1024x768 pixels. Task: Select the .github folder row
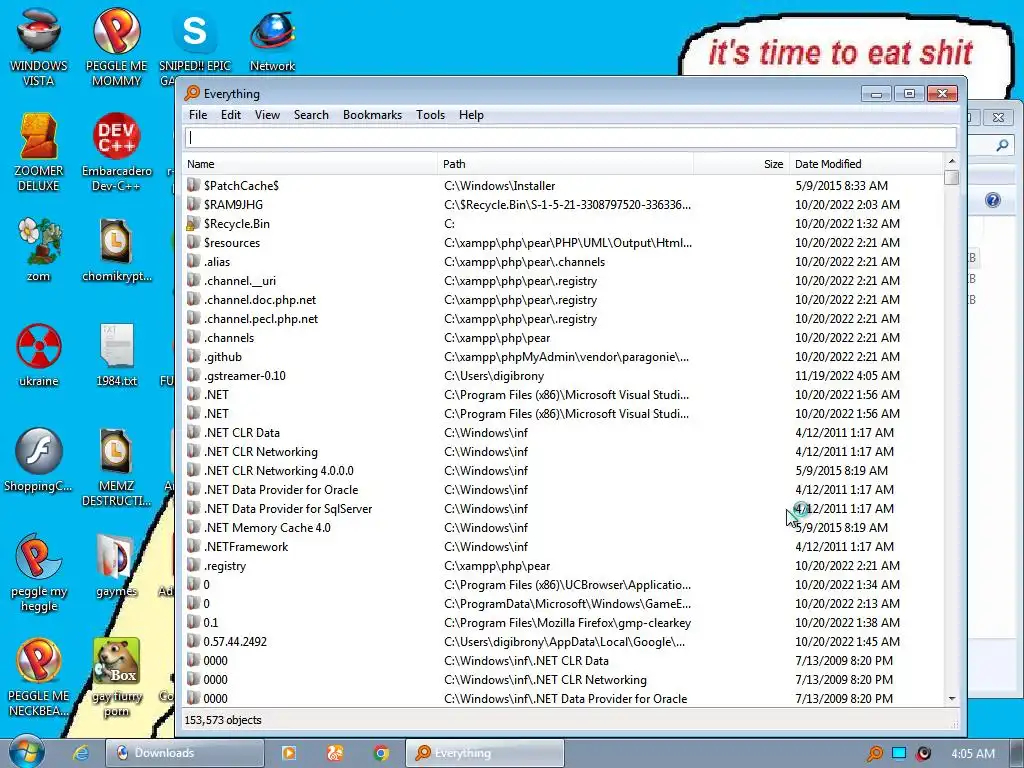[x=564, y=357]
